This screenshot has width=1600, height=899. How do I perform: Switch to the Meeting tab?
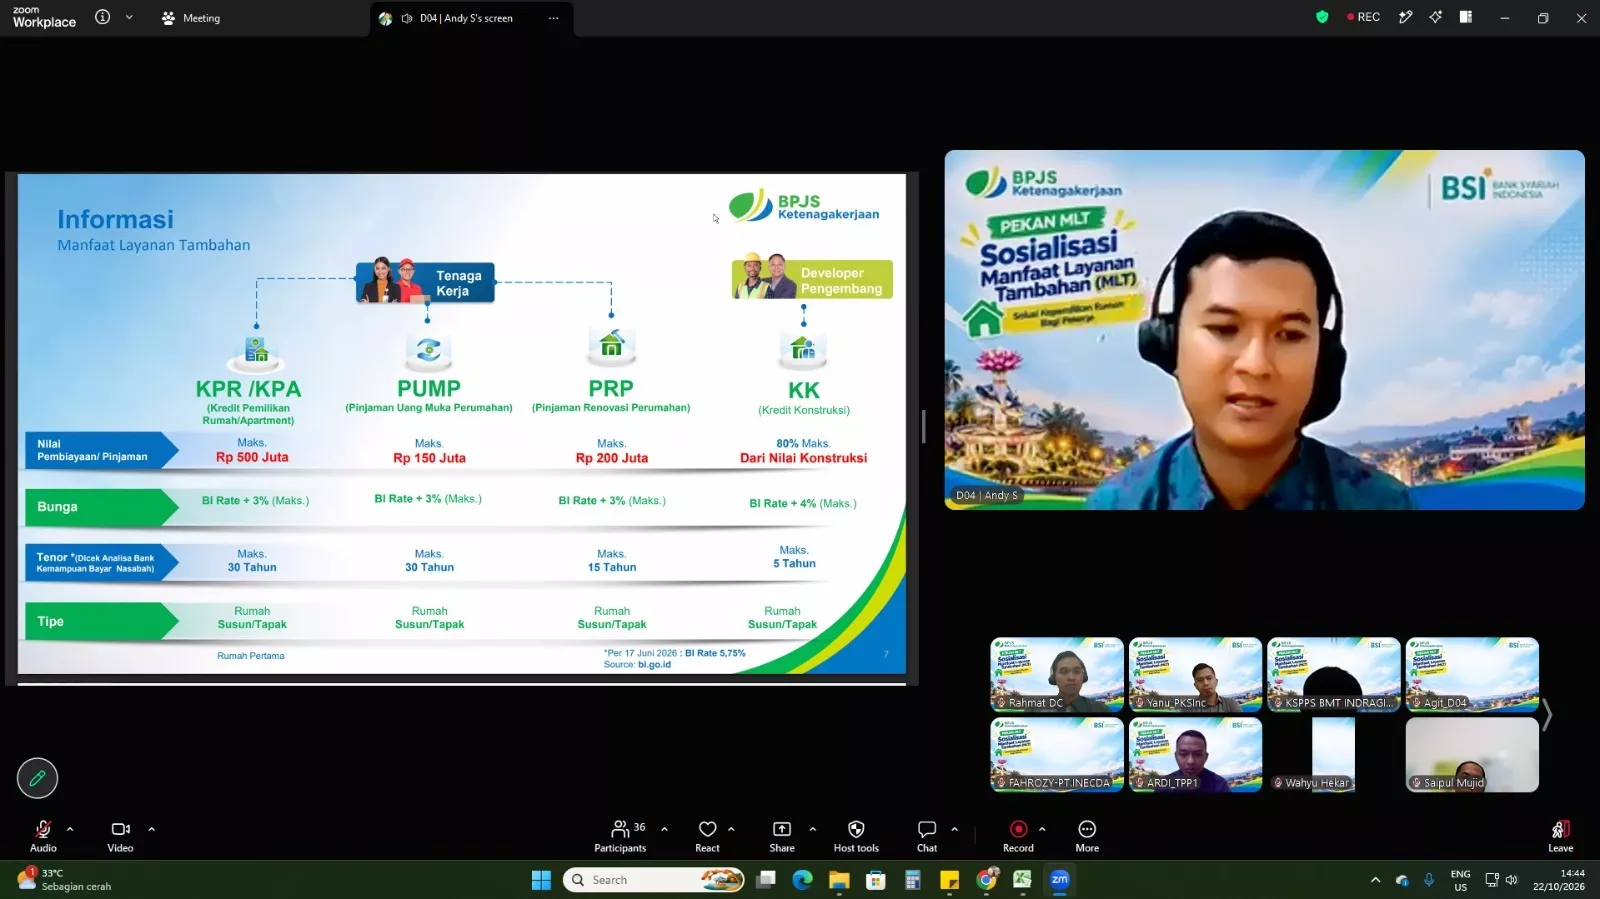pyautogui.click(x=191, y=18)
